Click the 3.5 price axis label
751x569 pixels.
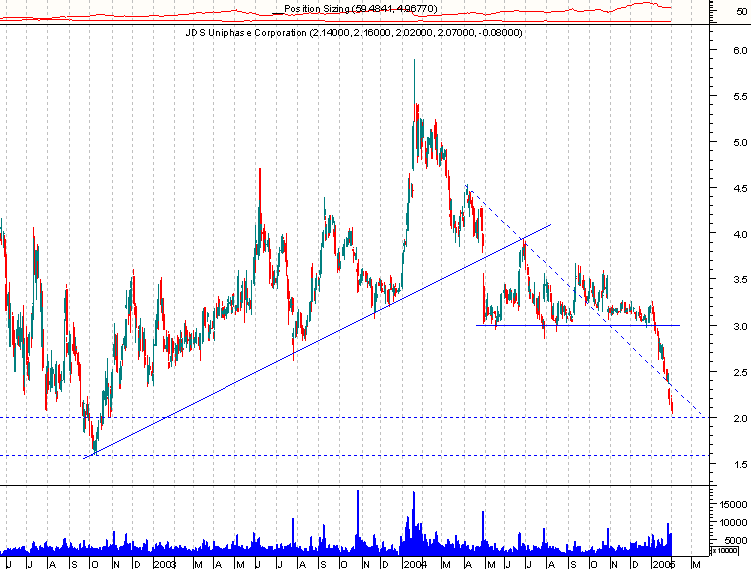tap(740, 280)
